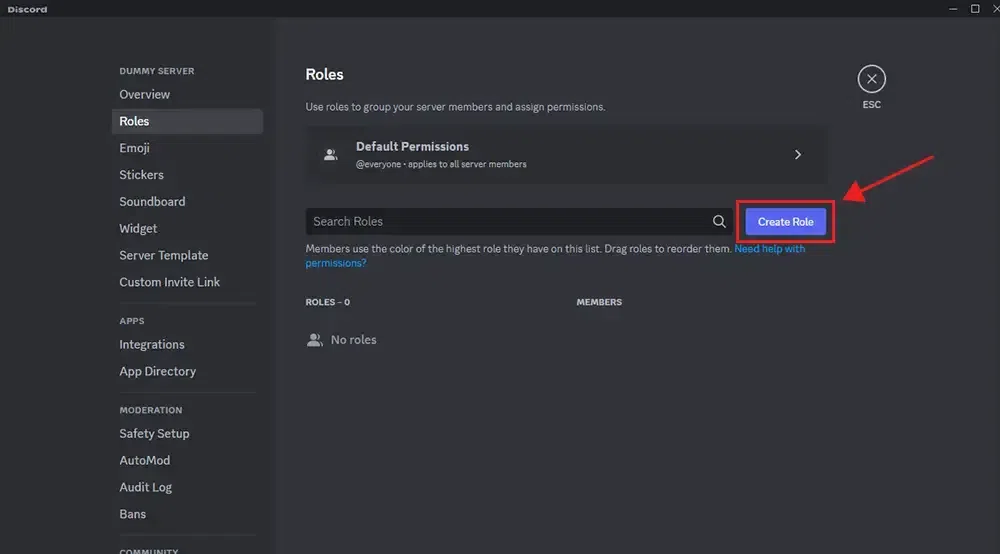Open the Need help with permissions link
Screen dimensions: 1000x554
coord(769,249)
